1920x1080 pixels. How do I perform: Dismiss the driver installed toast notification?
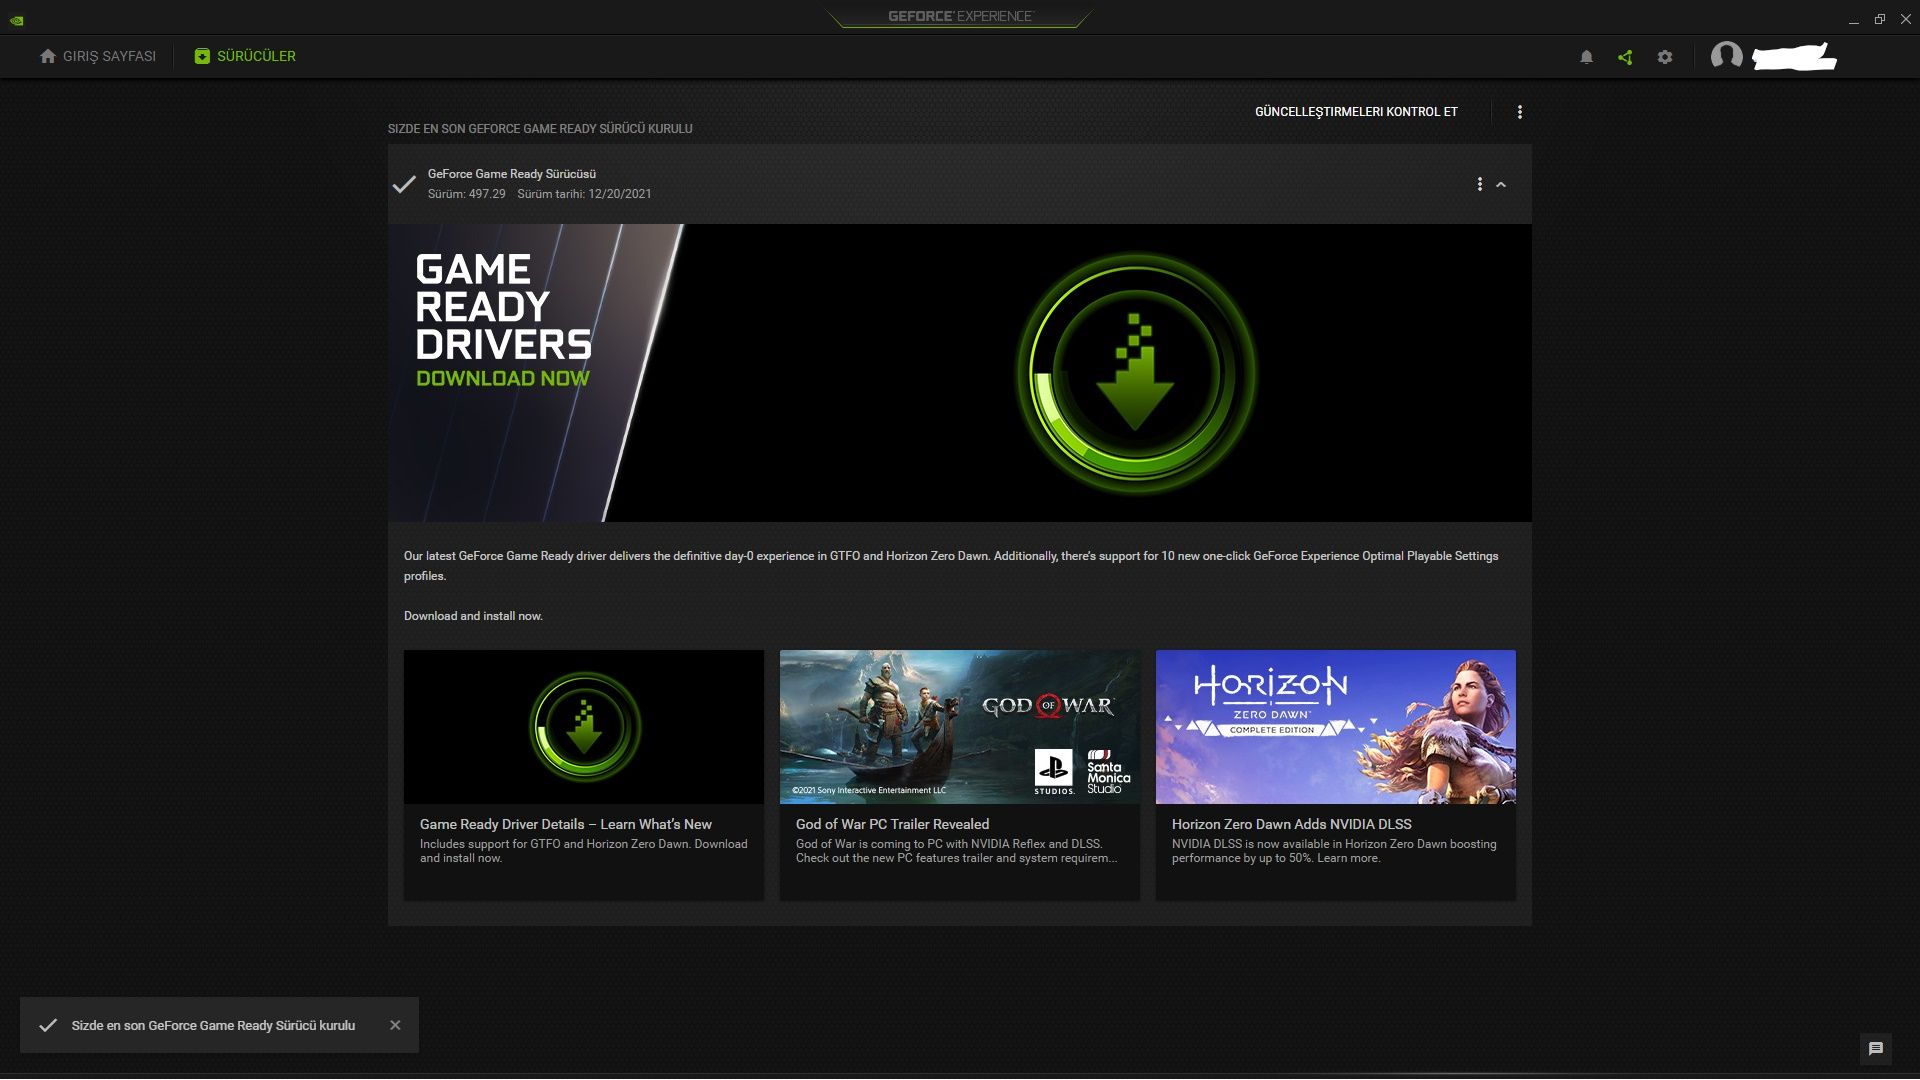(395, 1025)
